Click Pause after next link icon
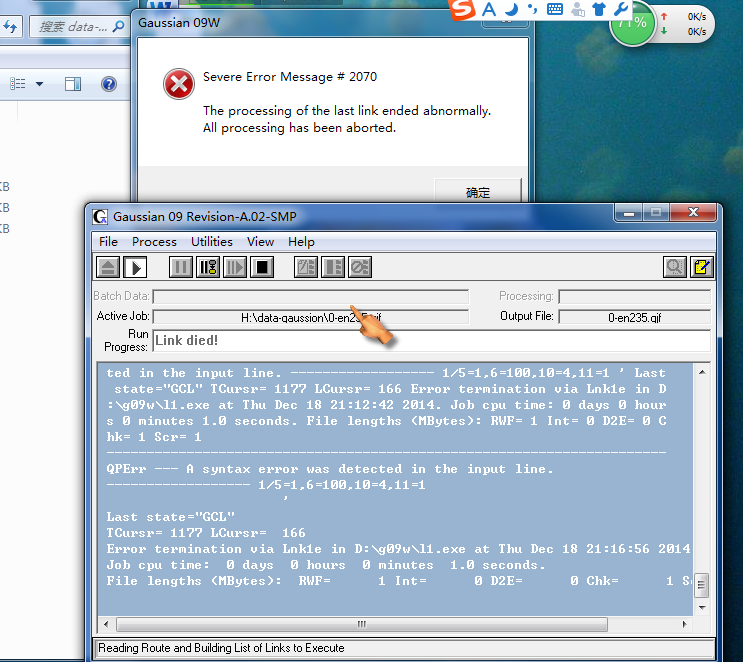The image size is (743, 662). [x=208, y=267]
